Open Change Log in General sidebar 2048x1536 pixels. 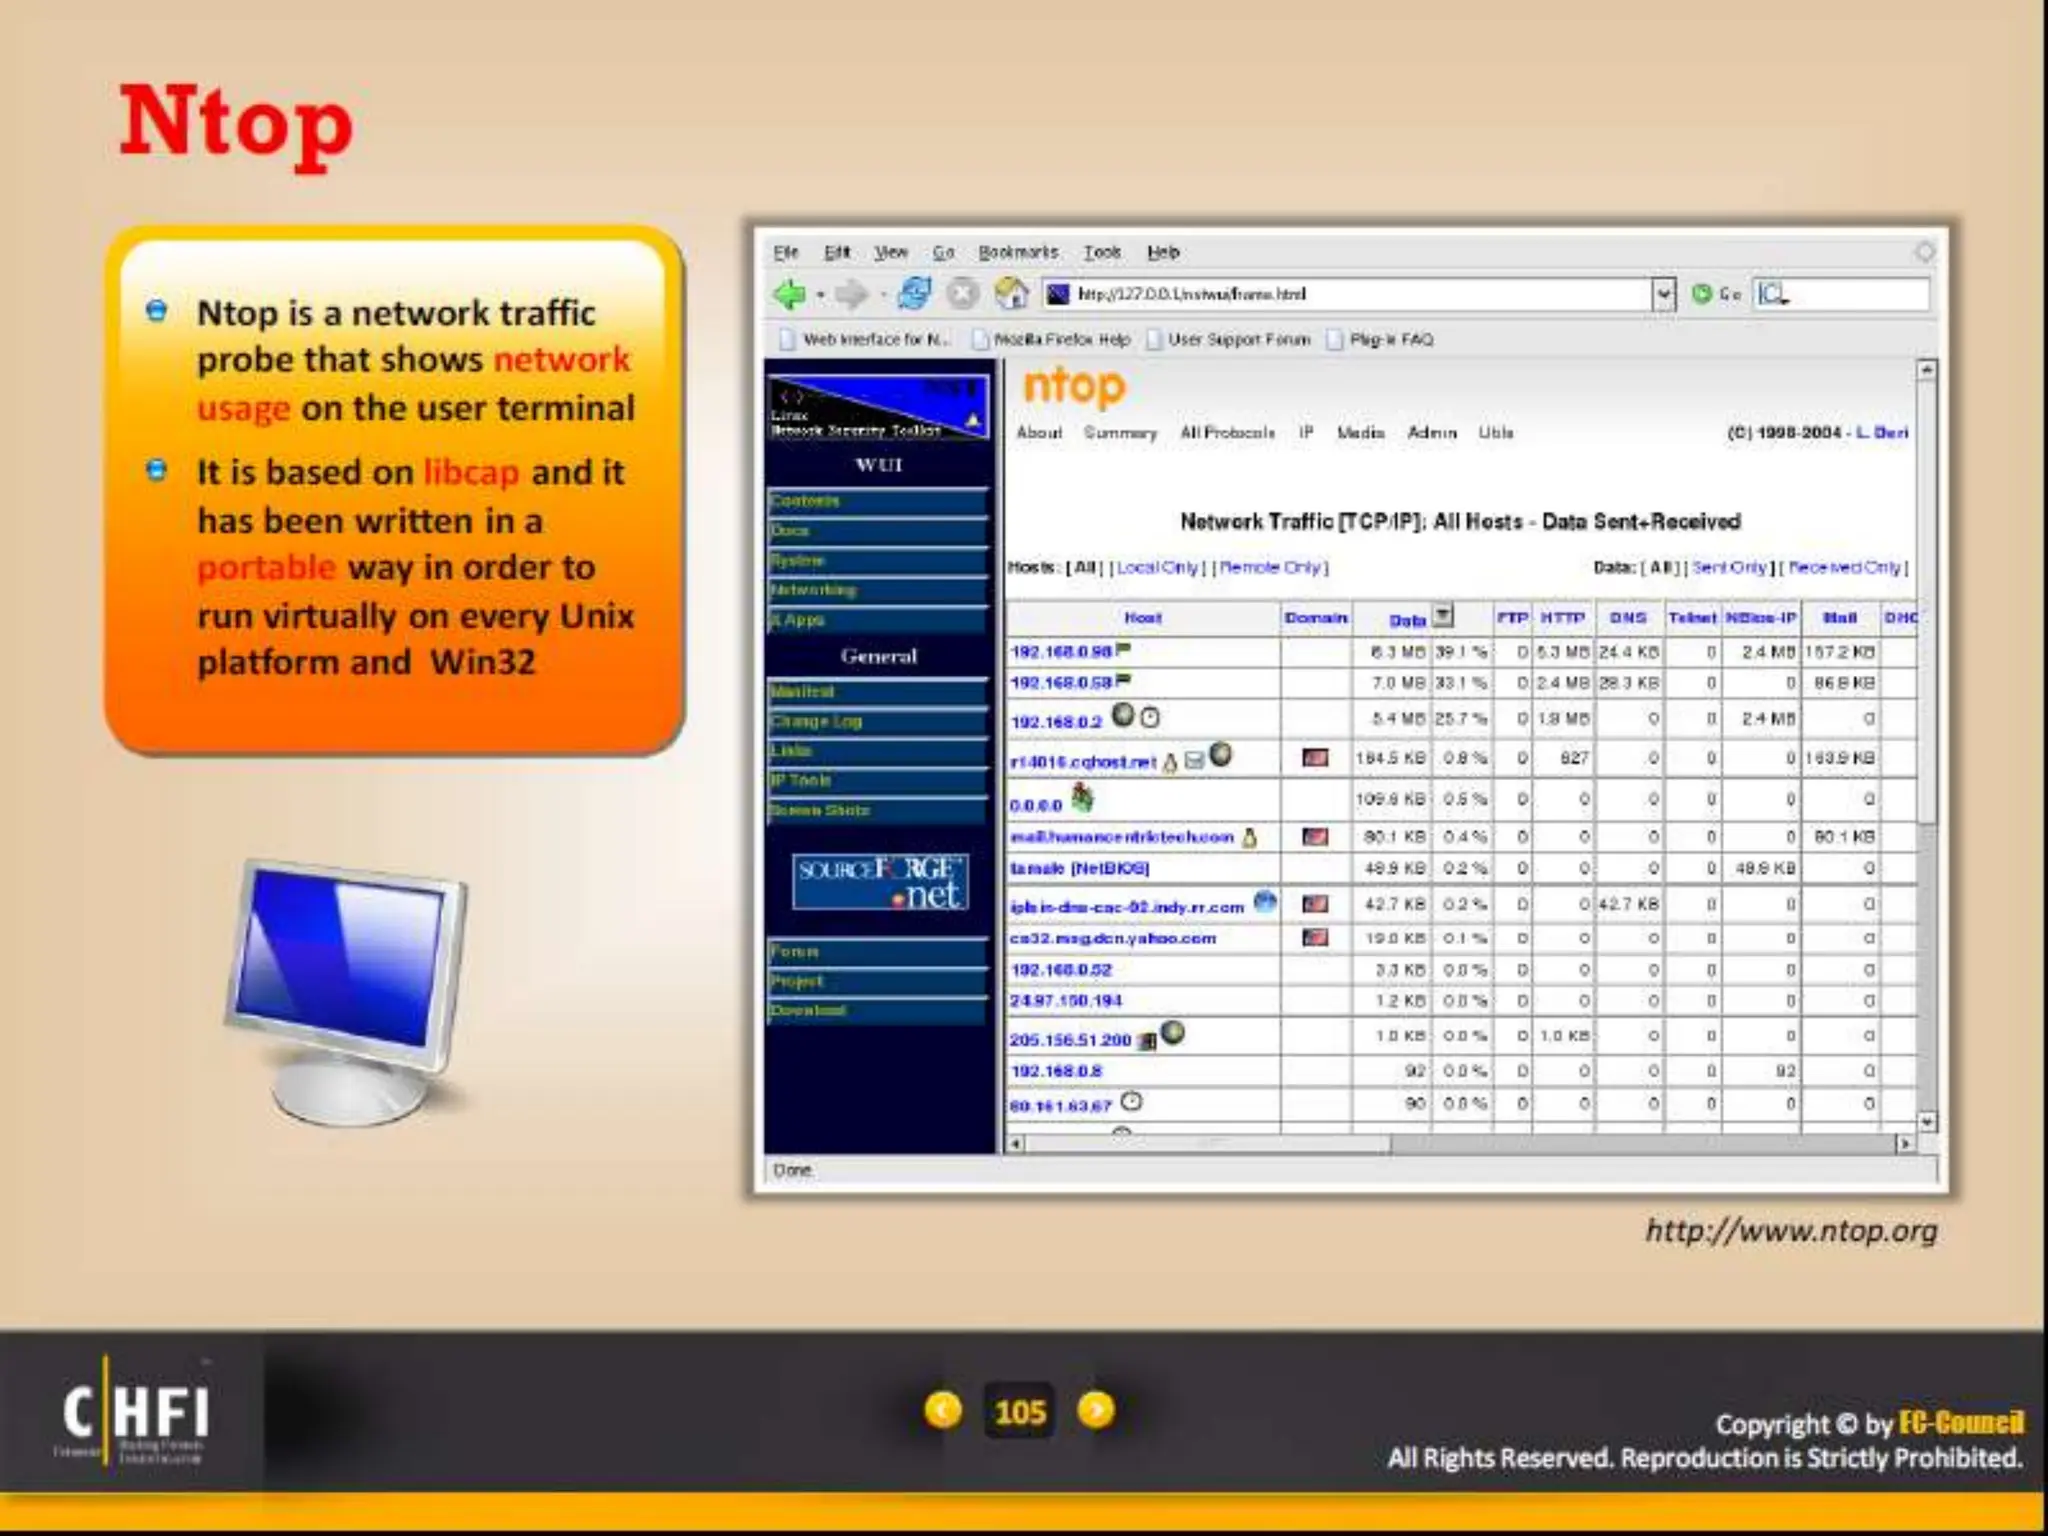pyautogui.click(x=878, y=721)
